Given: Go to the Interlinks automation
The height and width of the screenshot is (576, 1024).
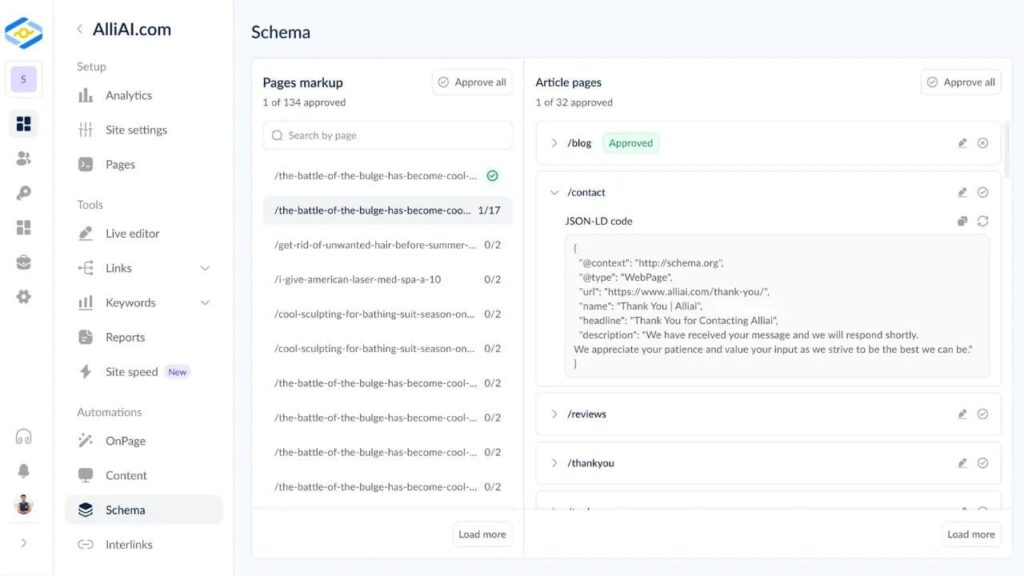Looking at the screenshot, I should click(128, 545).
